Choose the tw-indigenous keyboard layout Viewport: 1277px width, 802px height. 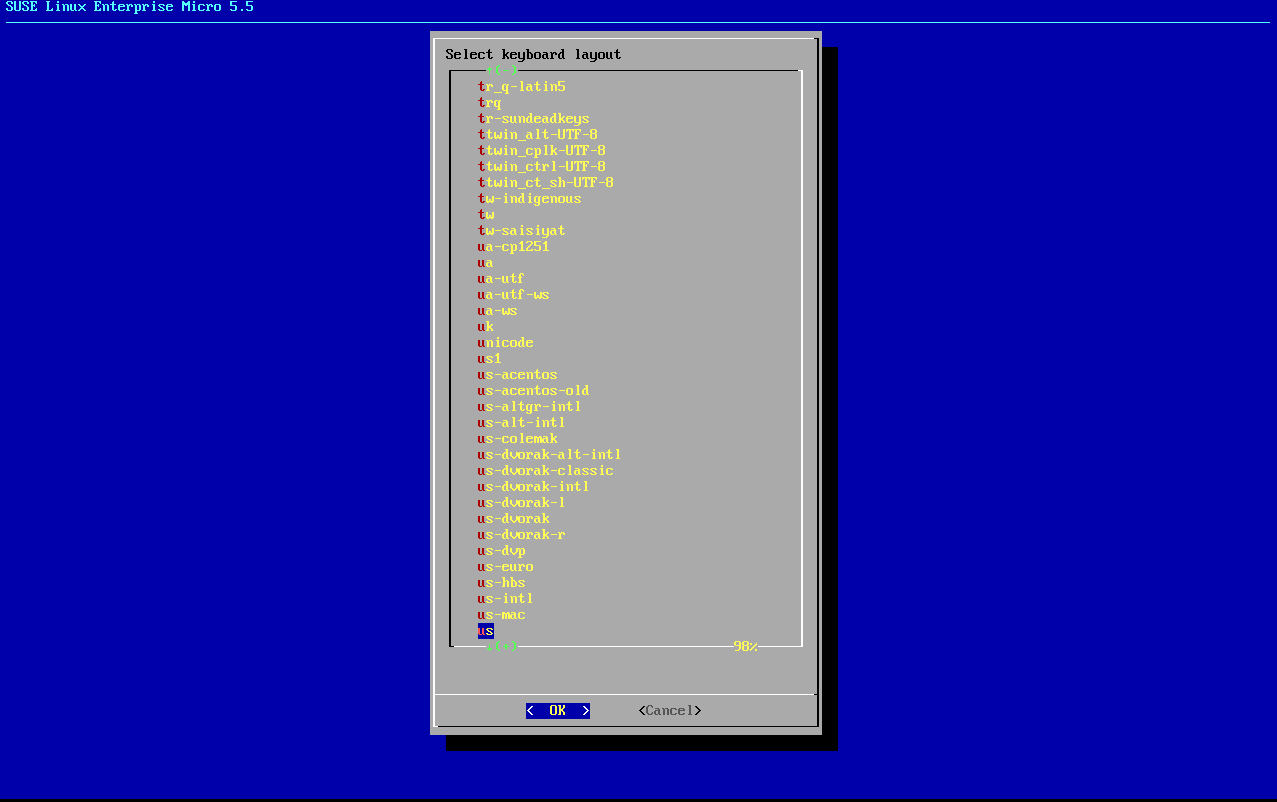(529, 198)
